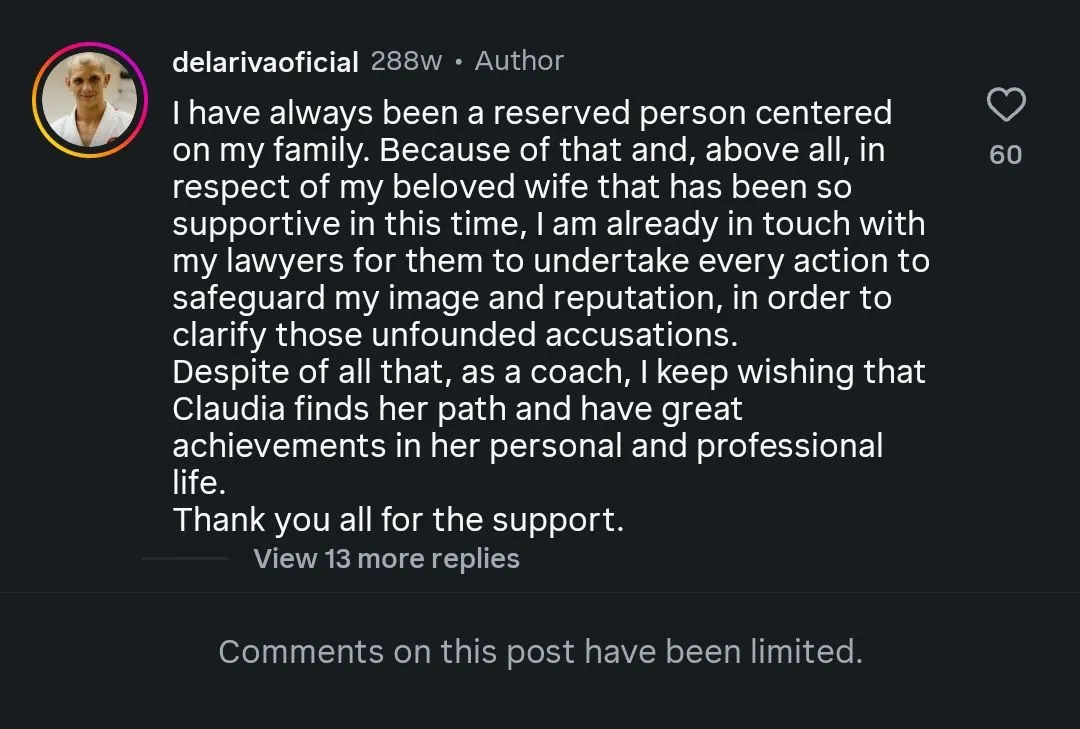Viewport: 1080px width, 729px height.
Task: Click the Comments have been limited notice
Action: (x=540, y=652)
